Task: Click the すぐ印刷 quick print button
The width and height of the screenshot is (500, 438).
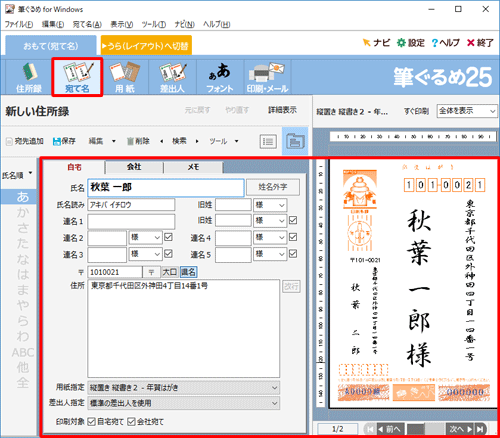Action: (x=416, y=111)
